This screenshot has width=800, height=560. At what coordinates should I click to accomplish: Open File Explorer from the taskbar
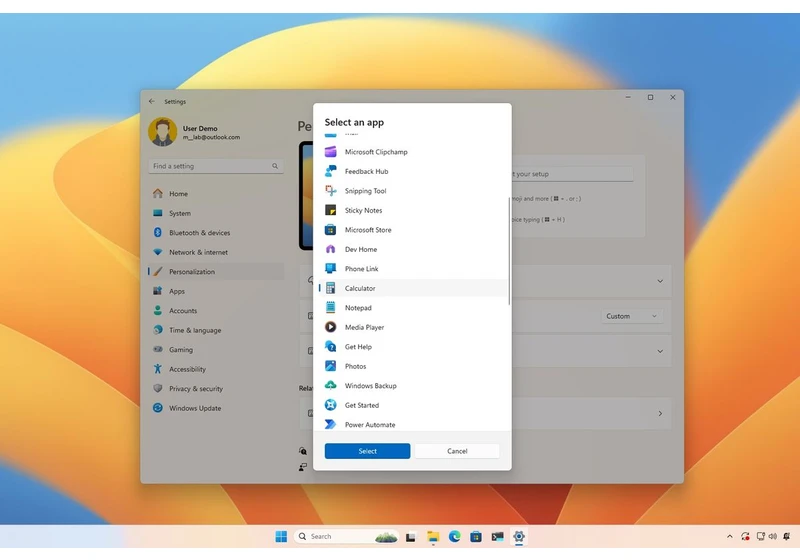click(x=433, y=537)
